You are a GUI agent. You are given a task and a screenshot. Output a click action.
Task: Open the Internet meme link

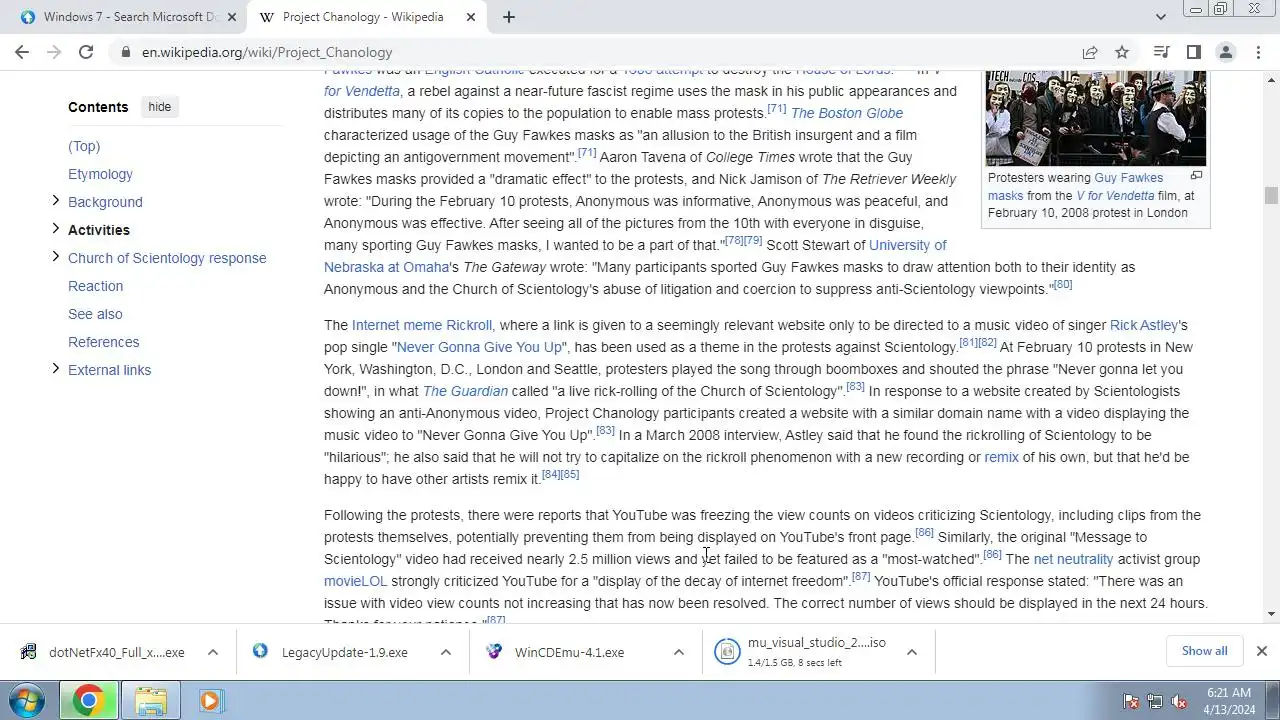click(394, 325)
